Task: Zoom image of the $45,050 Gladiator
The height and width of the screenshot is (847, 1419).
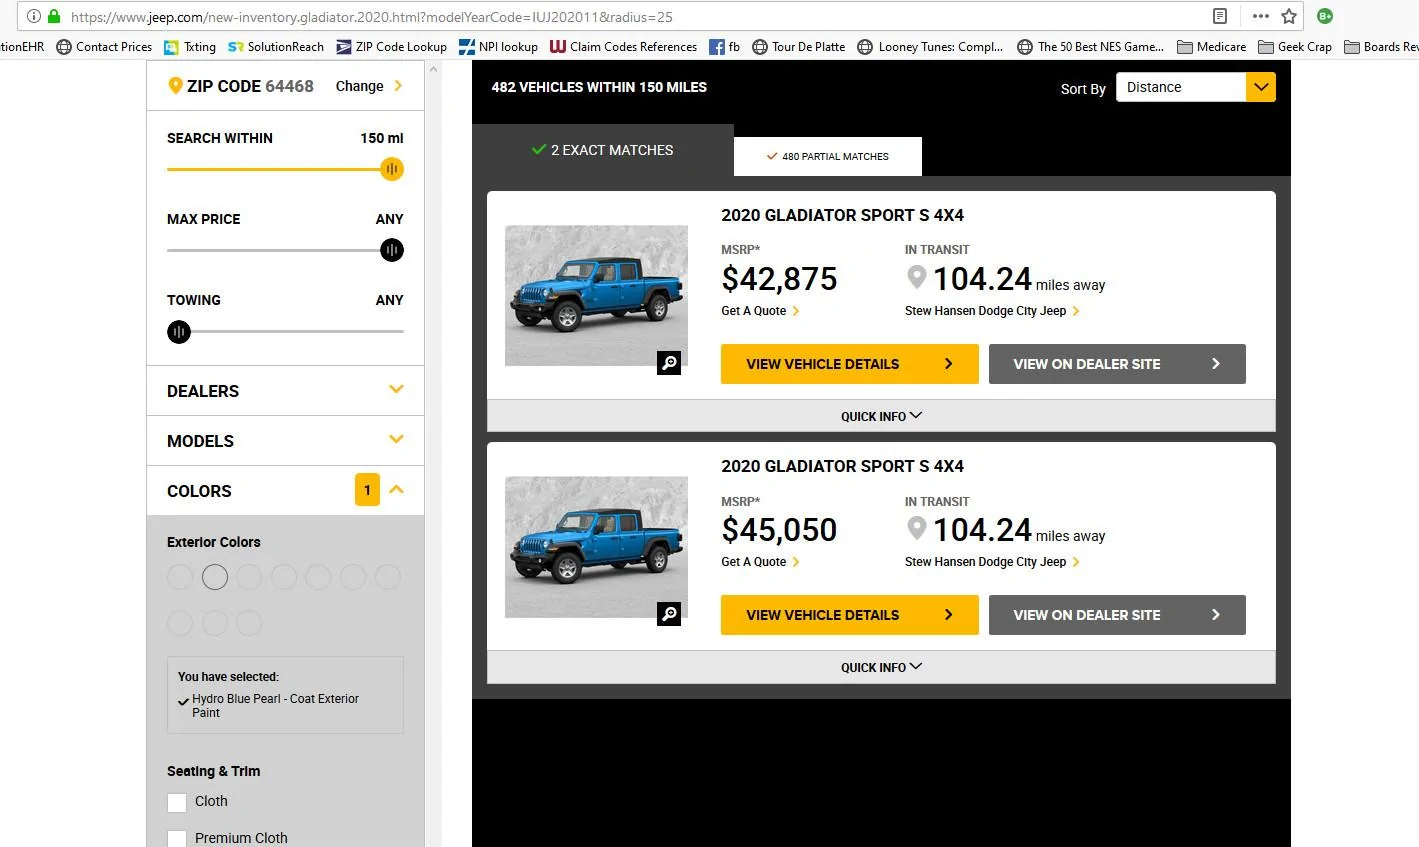Action: tap(669, 614)
